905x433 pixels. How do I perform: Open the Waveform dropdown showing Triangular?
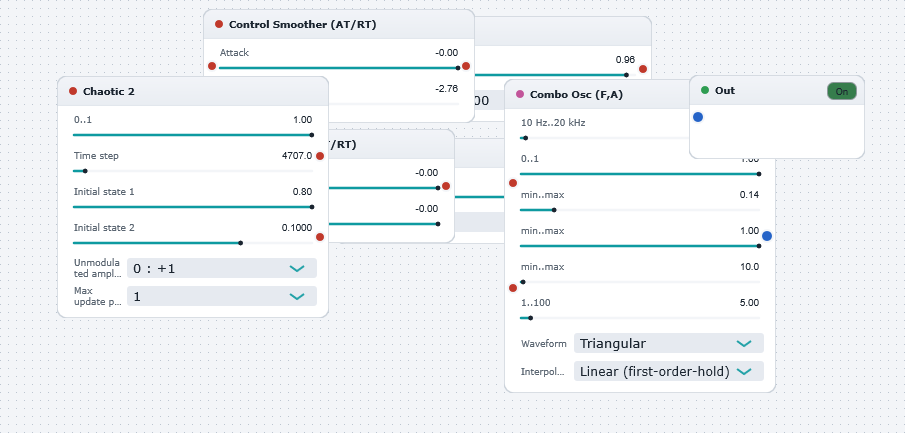668,344
